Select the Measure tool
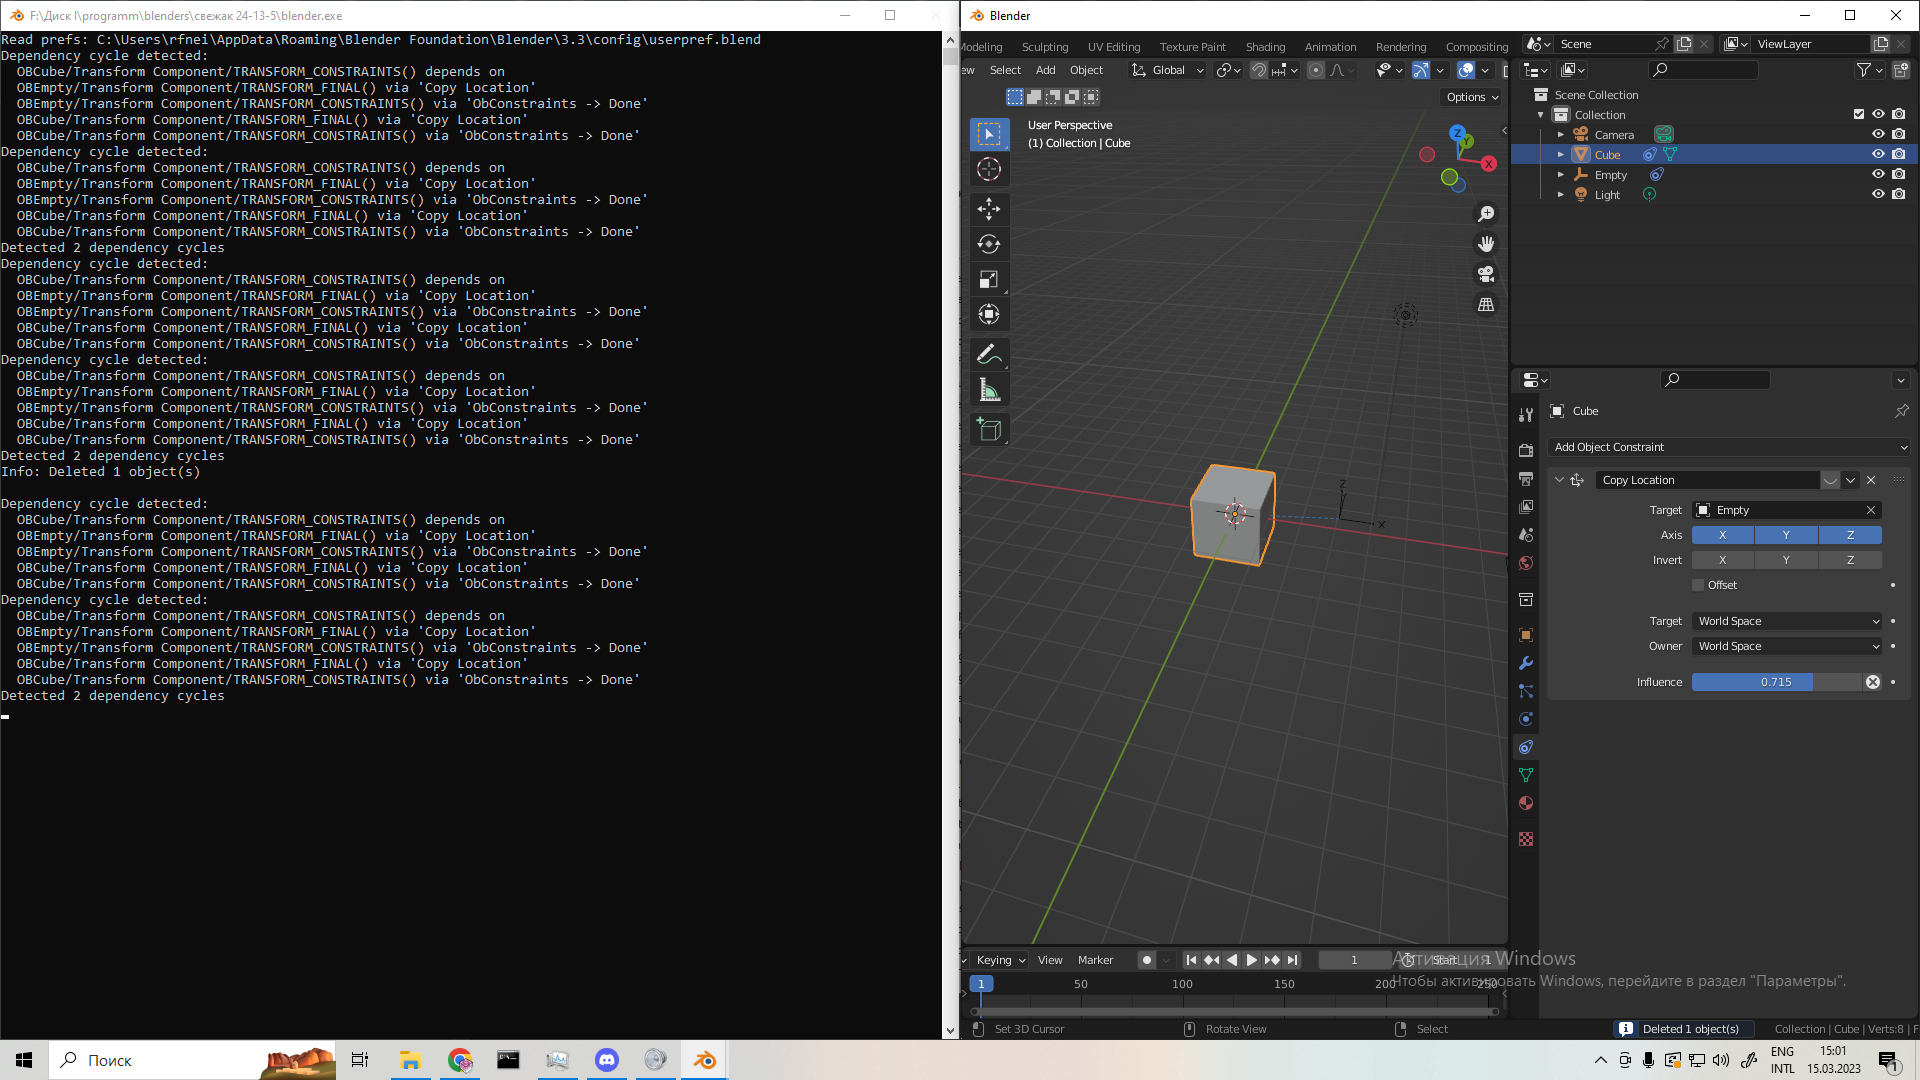 pos(988,390)
